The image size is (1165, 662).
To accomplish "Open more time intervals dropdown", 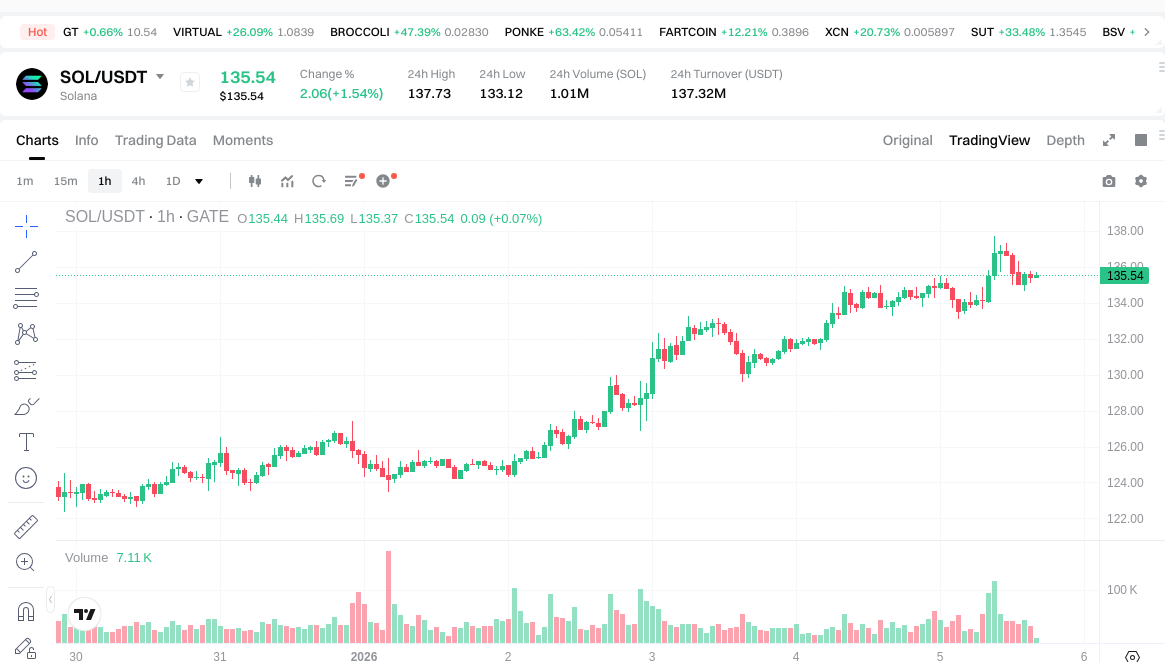I will pos(199,181).
